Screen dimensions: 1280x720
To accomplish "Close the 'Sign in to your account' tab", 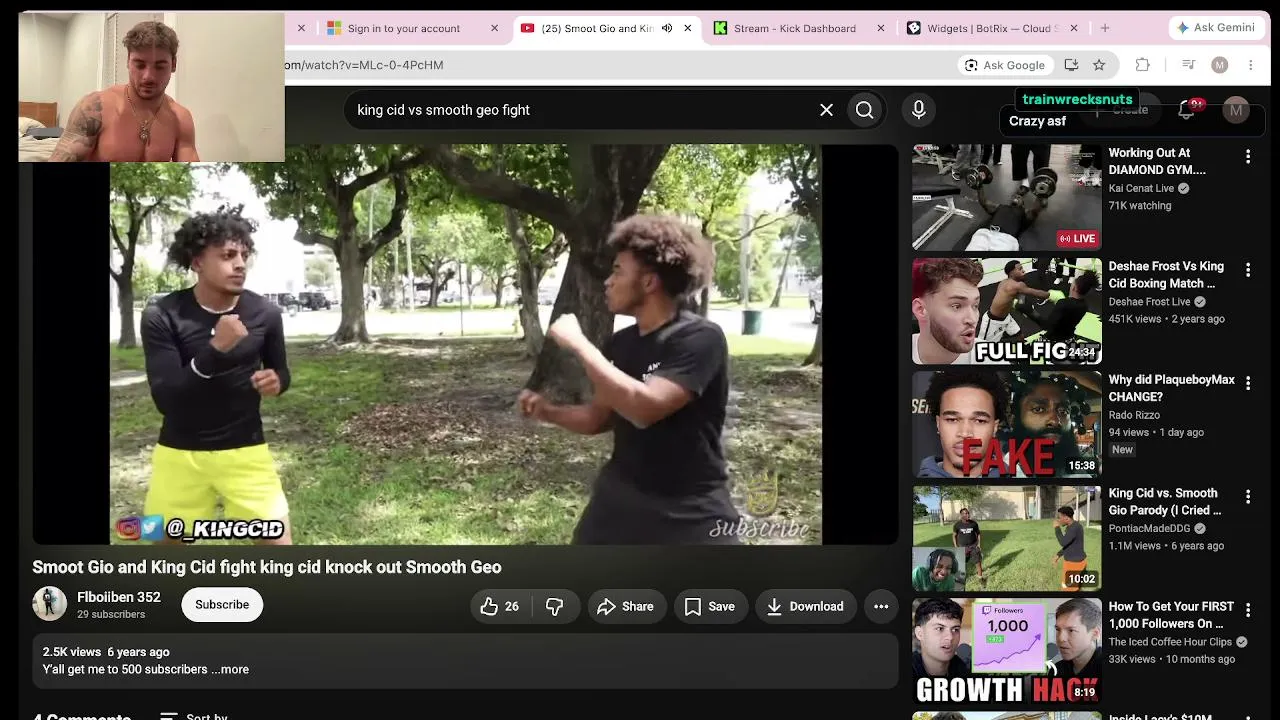I will coord(494,28).
